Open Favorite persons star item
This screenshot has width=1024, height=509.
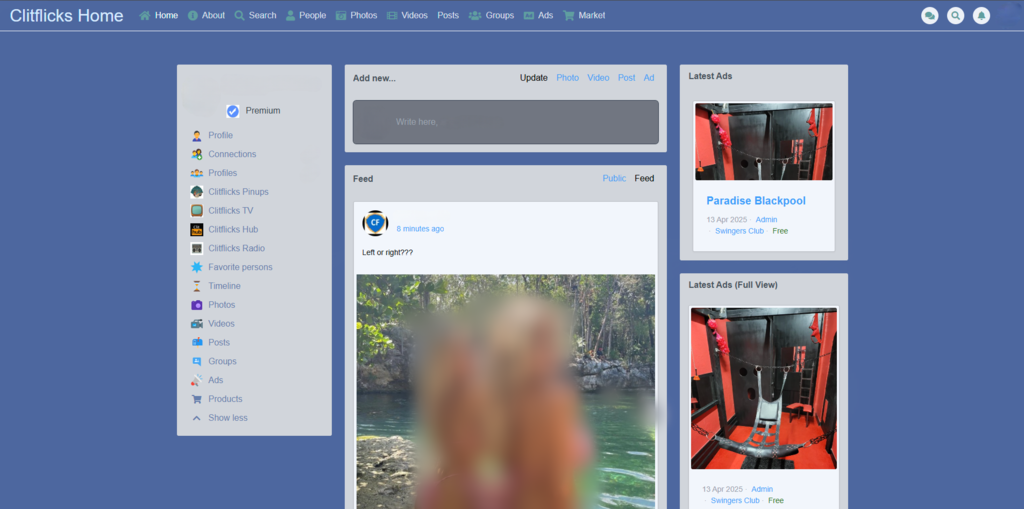(240, 267)
